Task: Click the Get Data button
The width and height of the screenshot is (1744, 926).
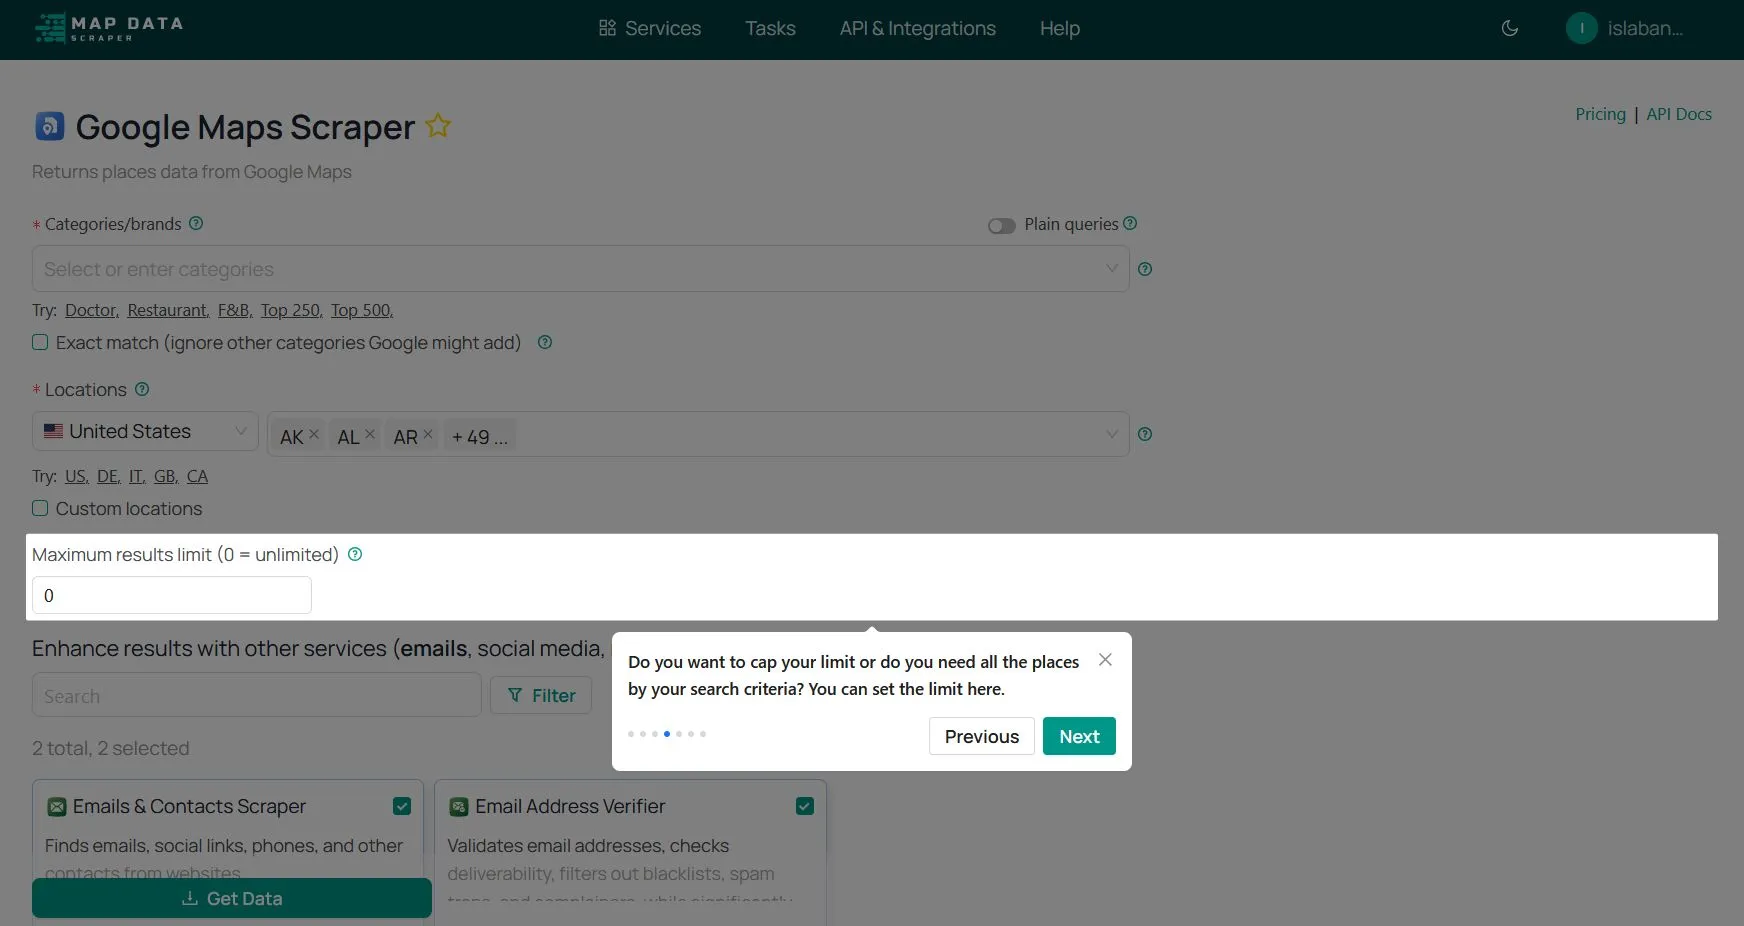Action: [x=232, y=898]
